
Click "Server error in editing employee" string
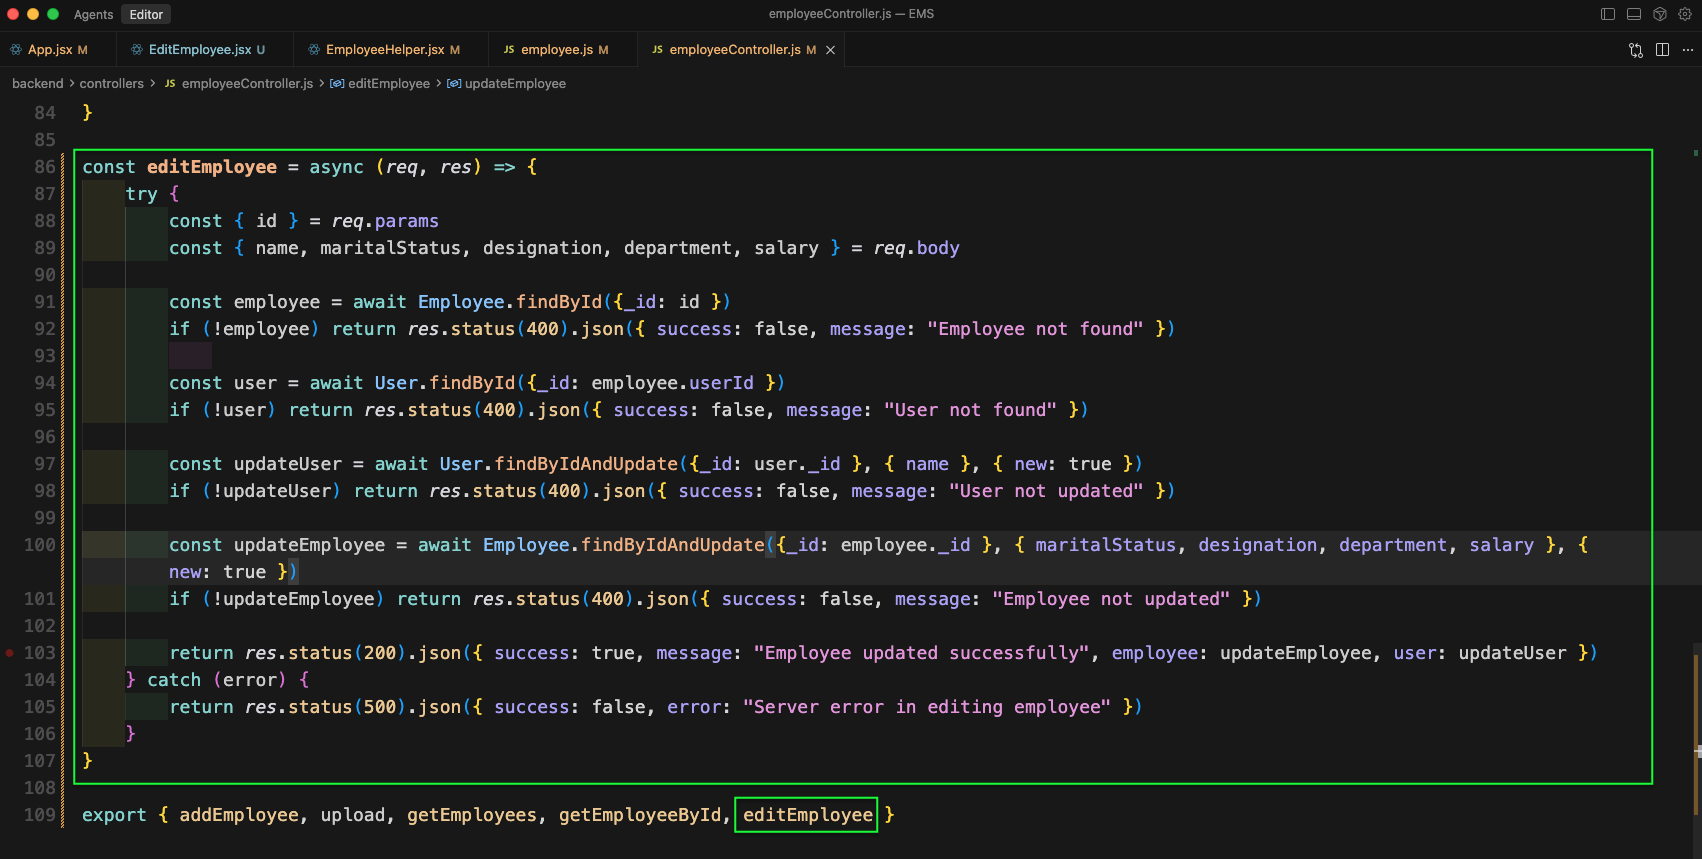click(927, 707)
